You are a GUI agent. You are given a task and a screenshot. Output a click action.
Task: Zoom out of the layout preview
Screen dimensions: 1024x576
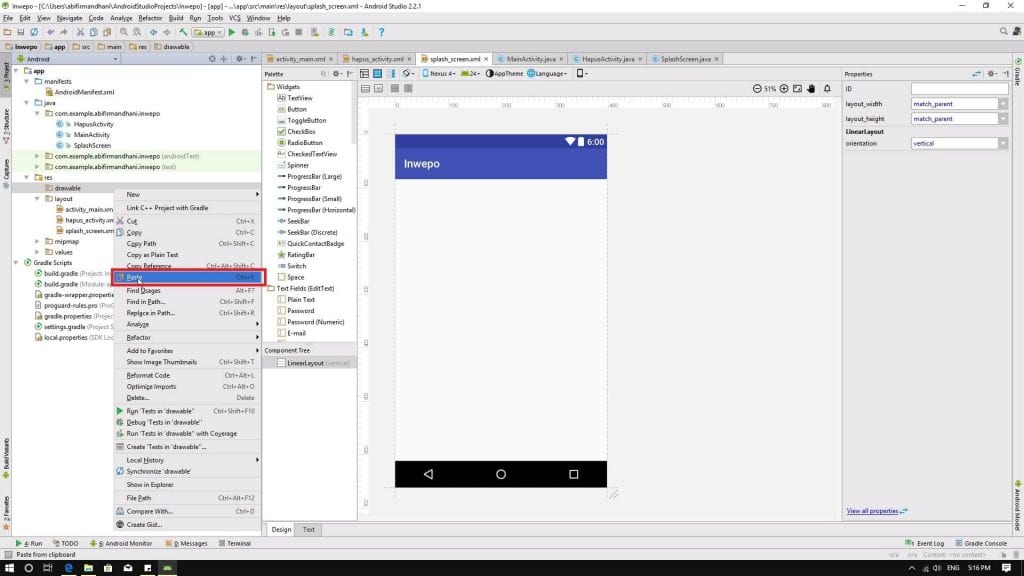[757, 88]
